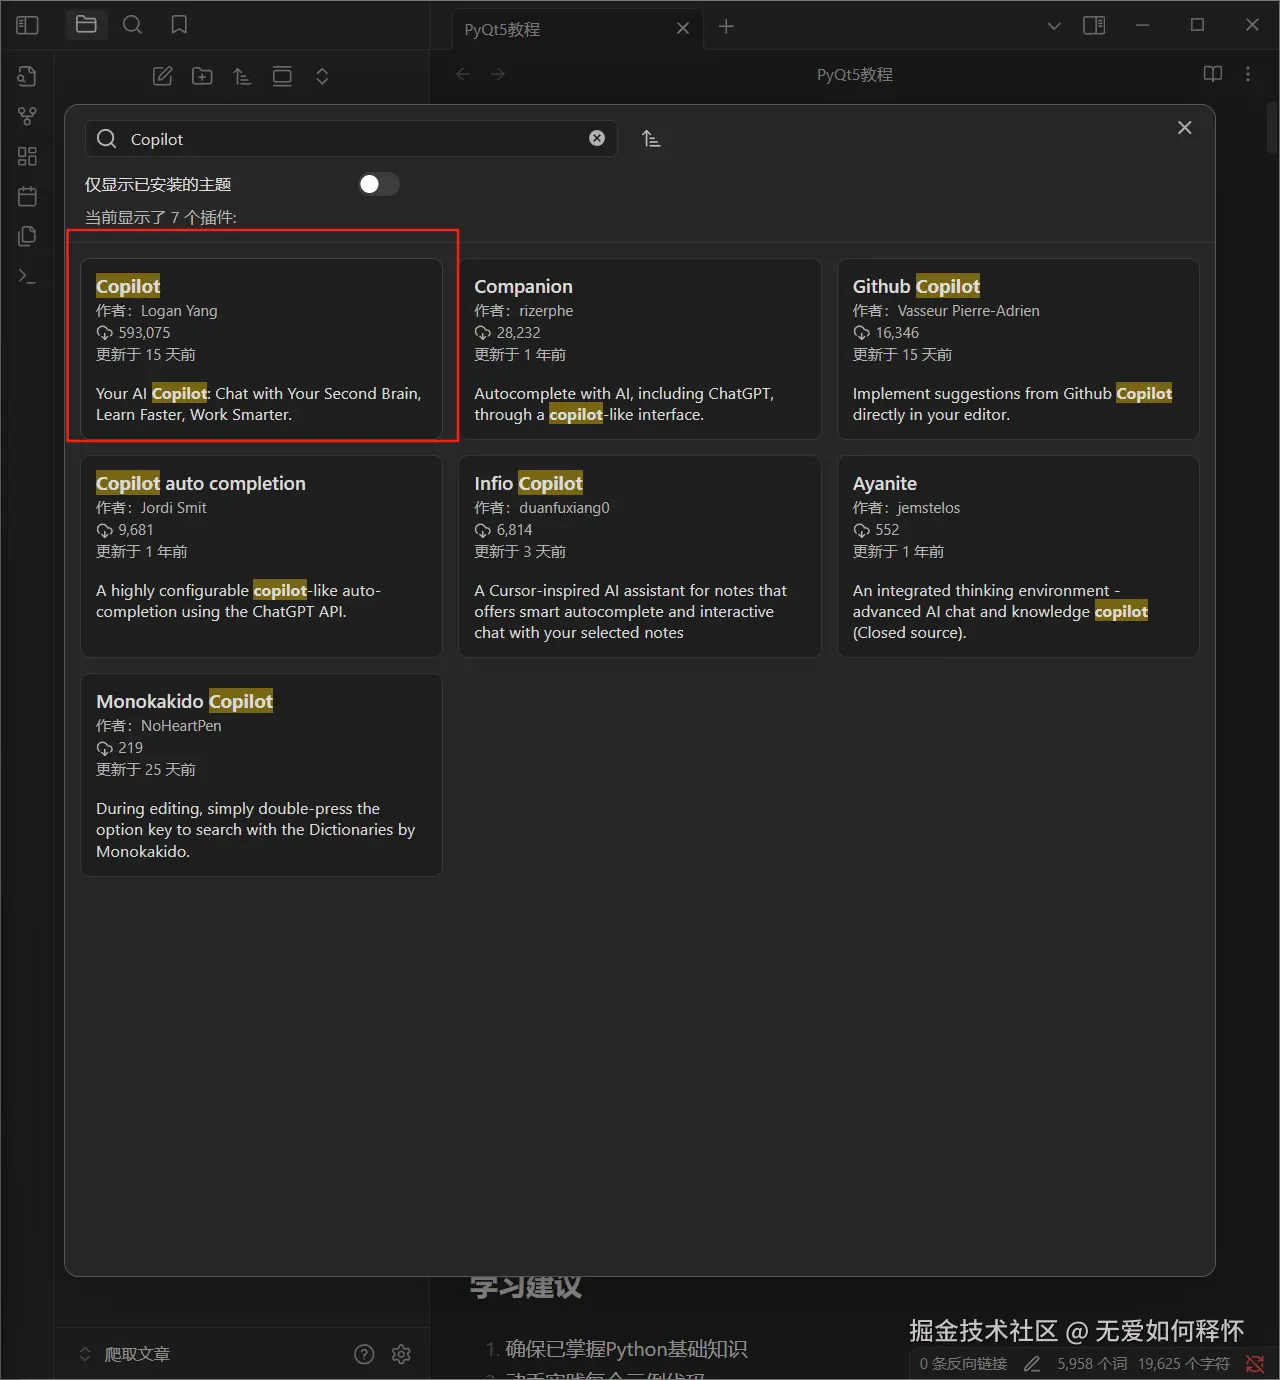Screen dimensions: 1280x1380
Task: Open help question mark icon
Action: point(364,1354)
